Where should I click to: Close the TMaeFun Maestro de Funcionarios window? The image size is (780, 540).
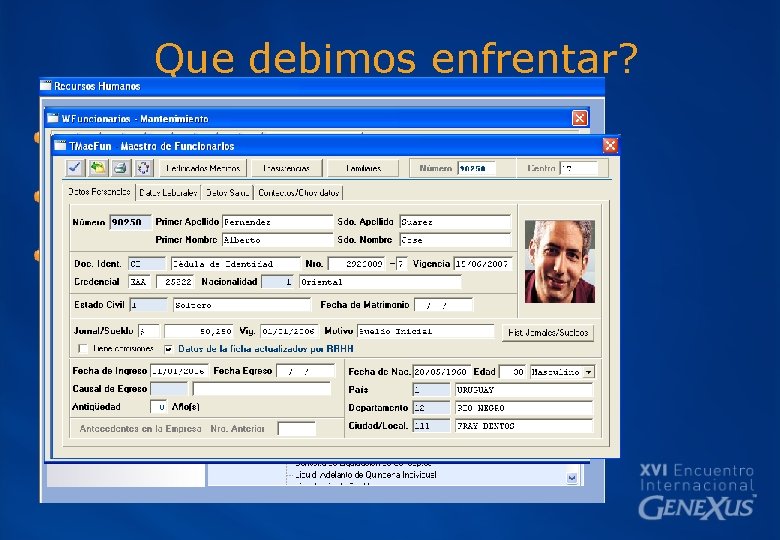point(610,146)
